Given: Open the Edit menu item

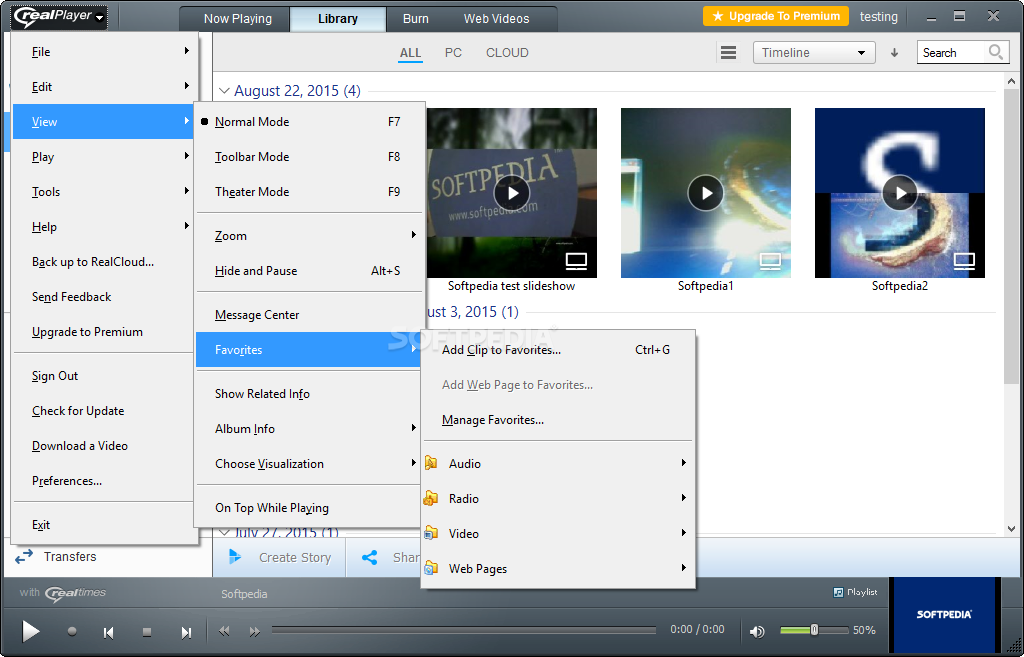Looking at the screenshot, I should (103, 87).
